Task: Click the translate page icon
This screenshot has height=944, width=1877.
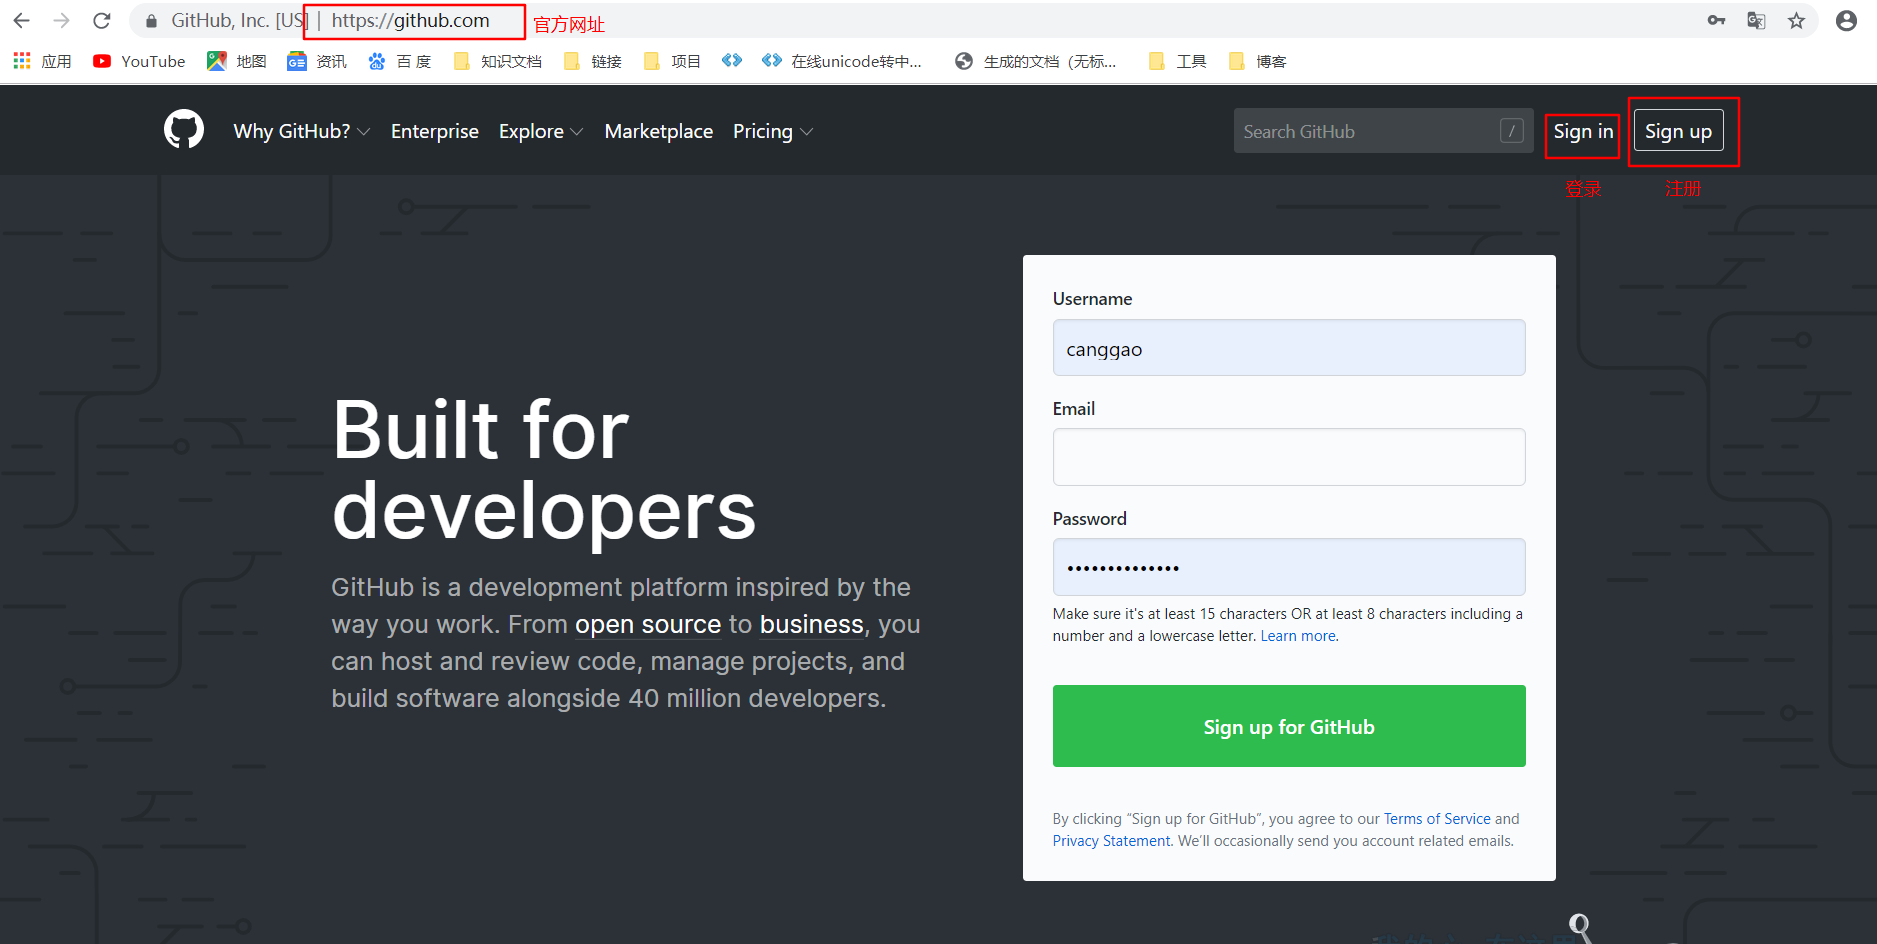Action: pyautogui.click(x=1756, y=20)
